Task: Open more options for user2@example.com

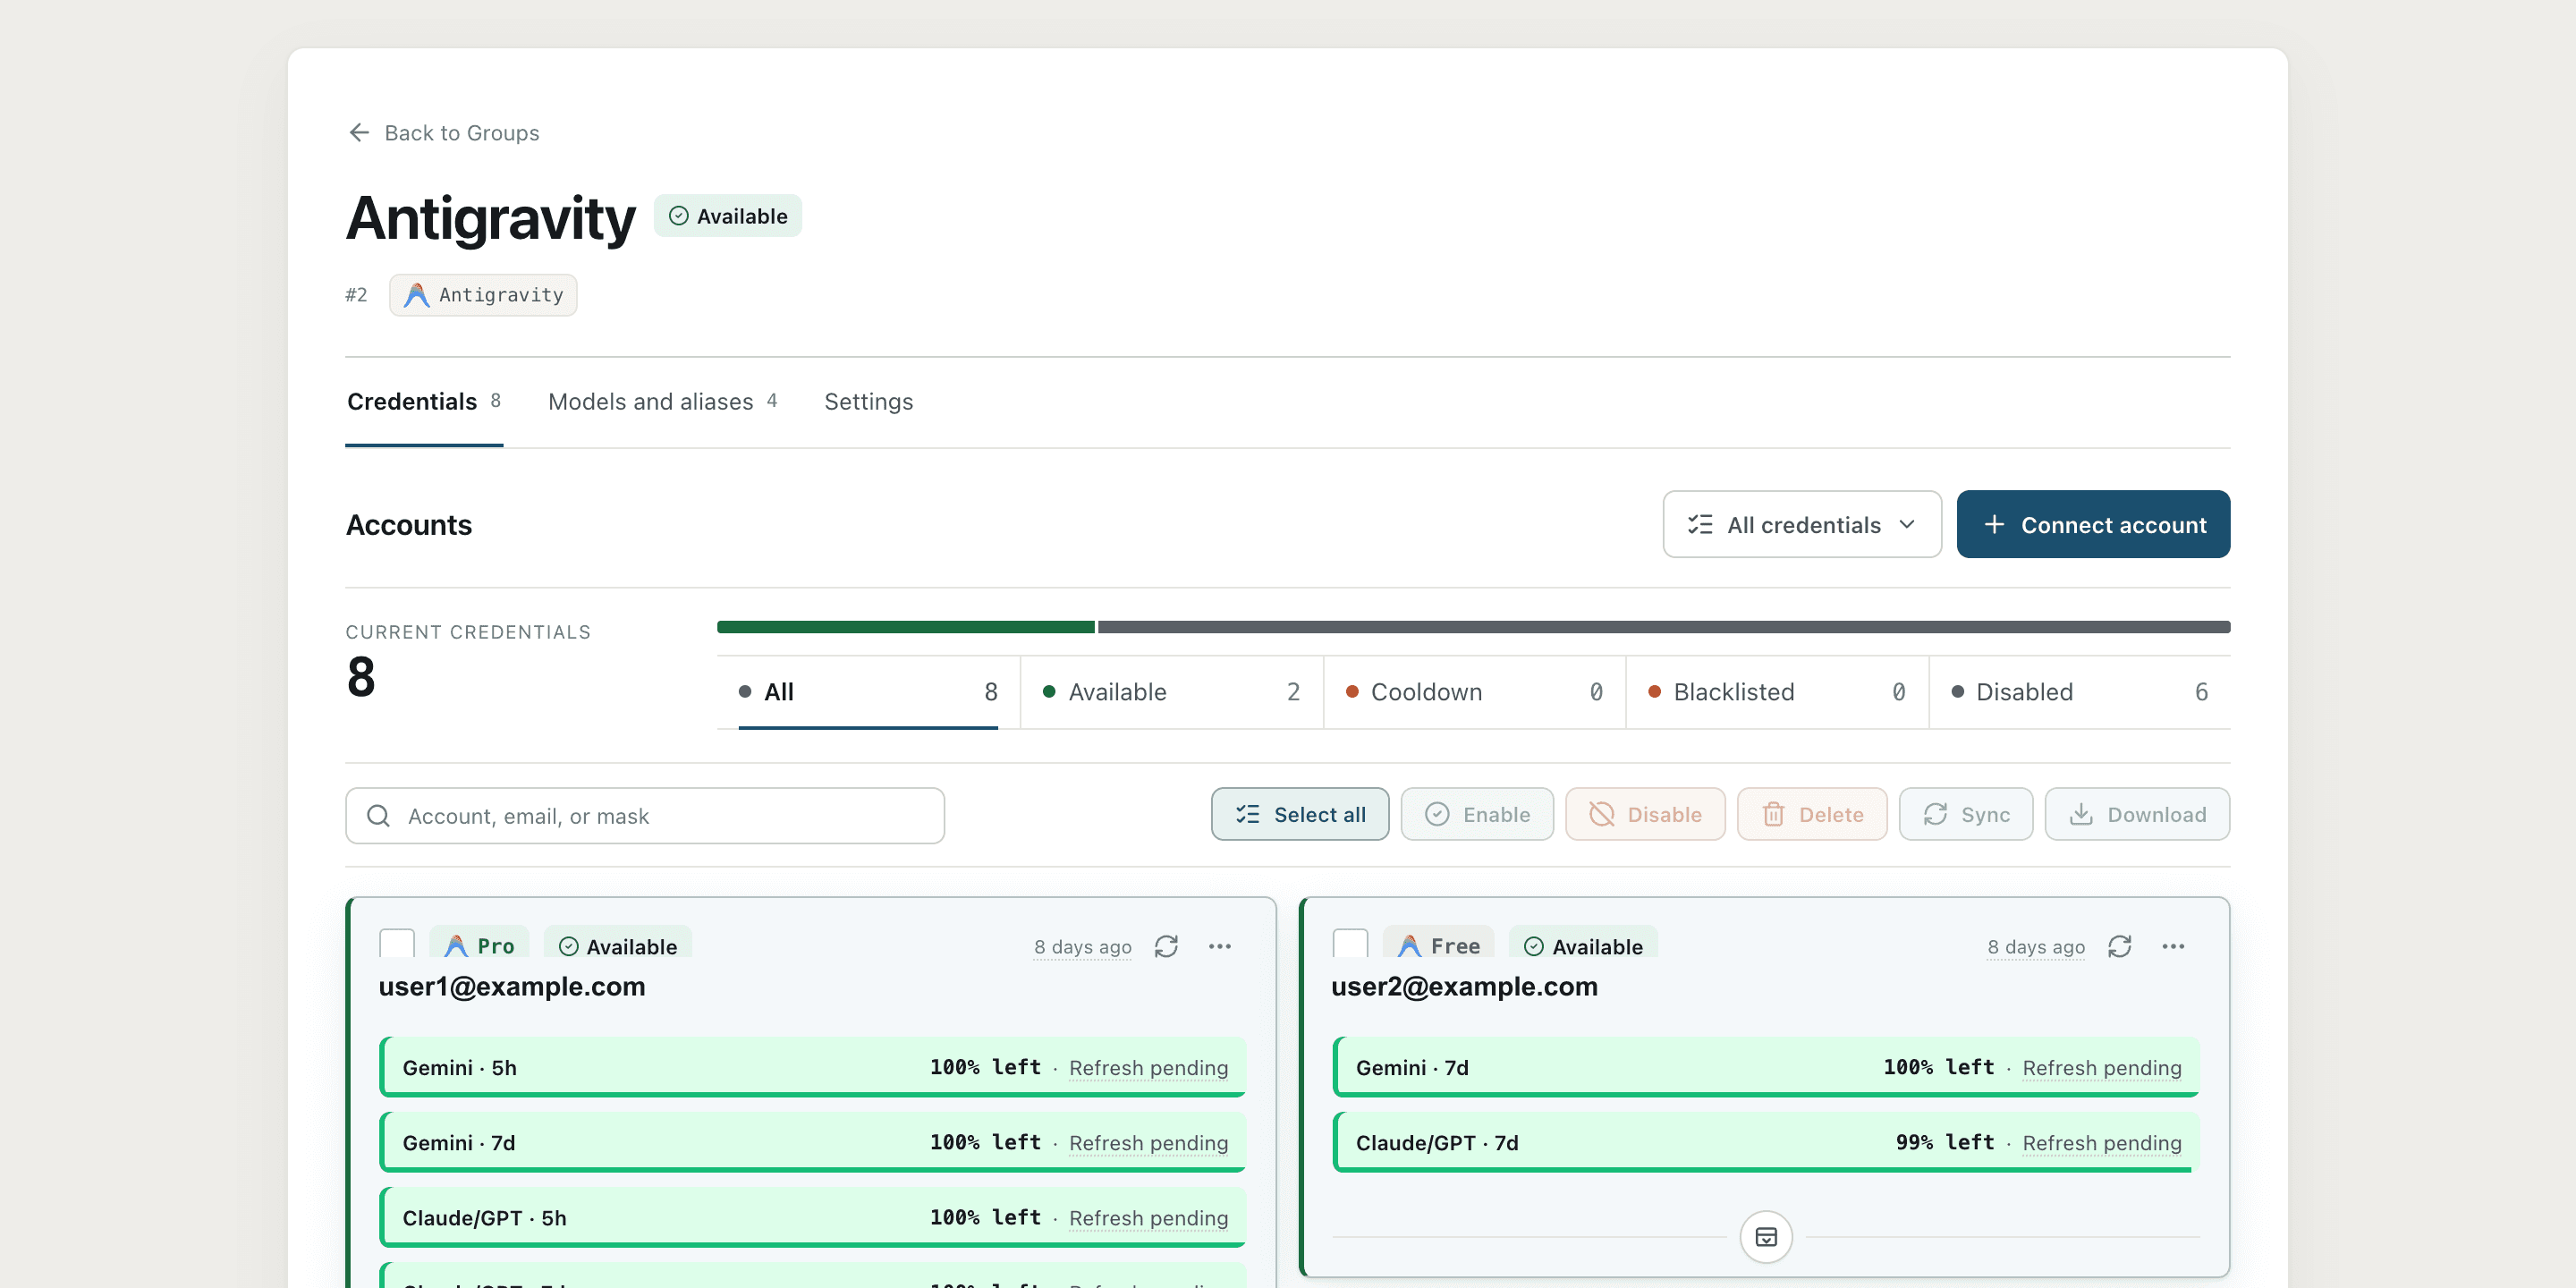Action: 2173,946
